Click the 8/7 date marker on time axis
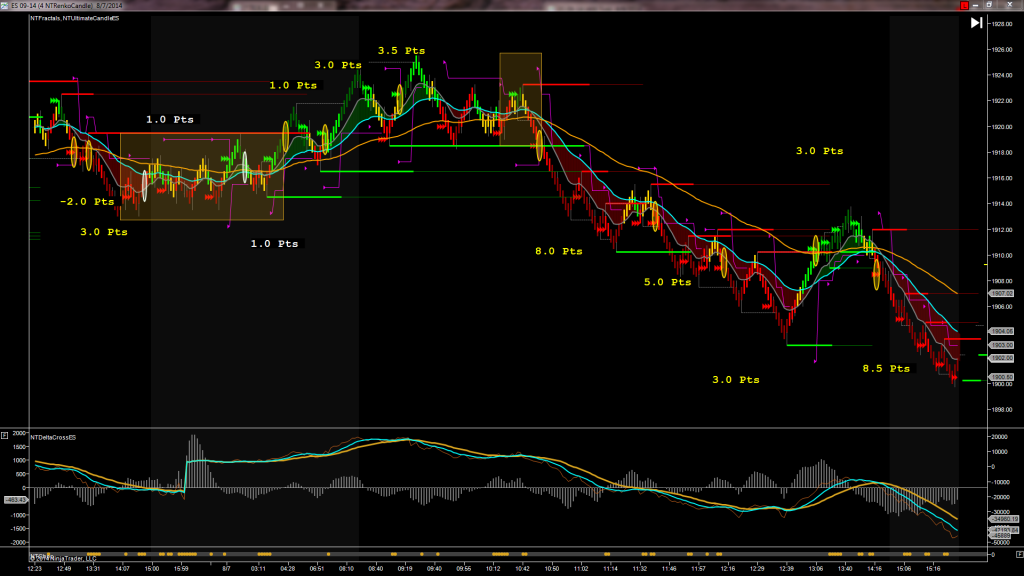 [227, 567]
